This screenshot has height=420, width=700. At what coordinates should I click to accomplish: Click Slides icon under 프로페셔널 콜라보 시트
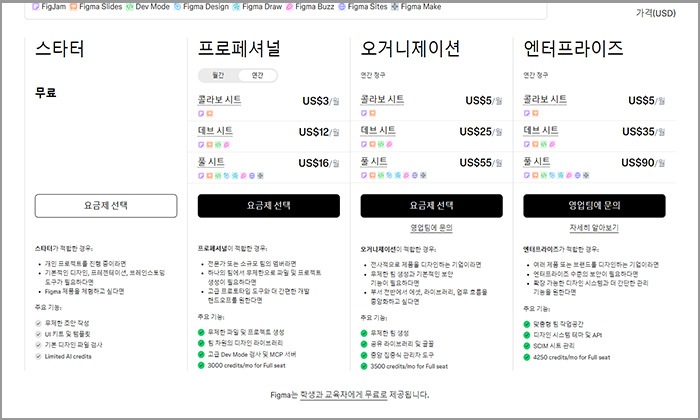click(x=210, y=113)
